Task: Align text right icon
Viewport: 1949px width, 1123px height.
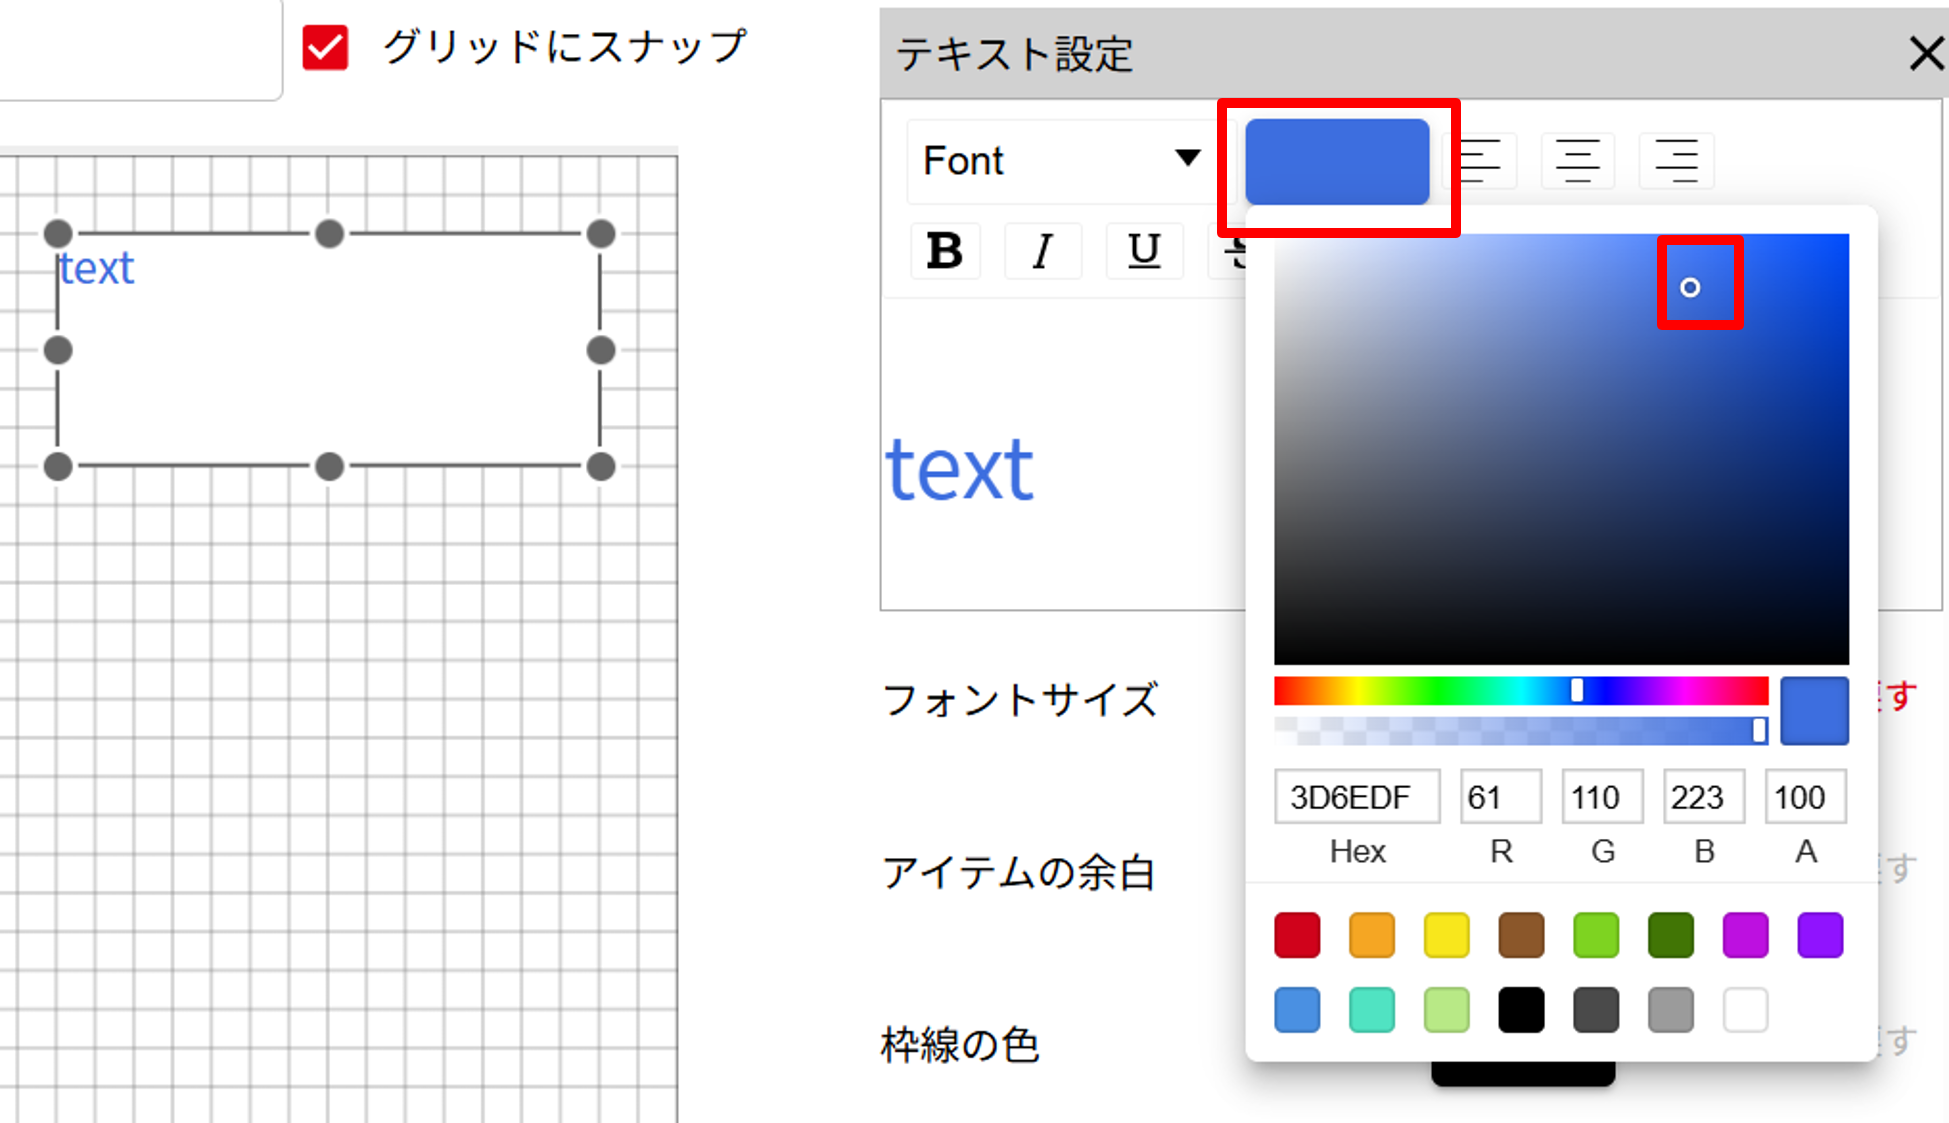Action: (1676, 161)
